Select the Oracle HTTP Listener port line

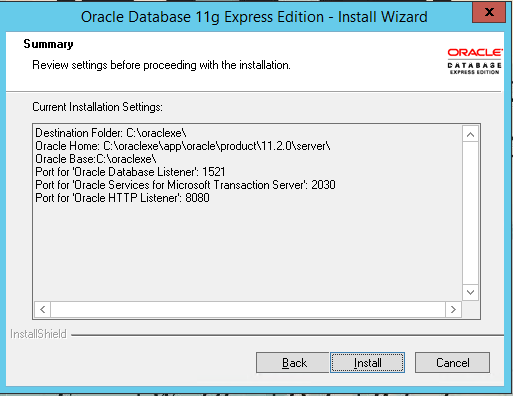tap(122, 198)
